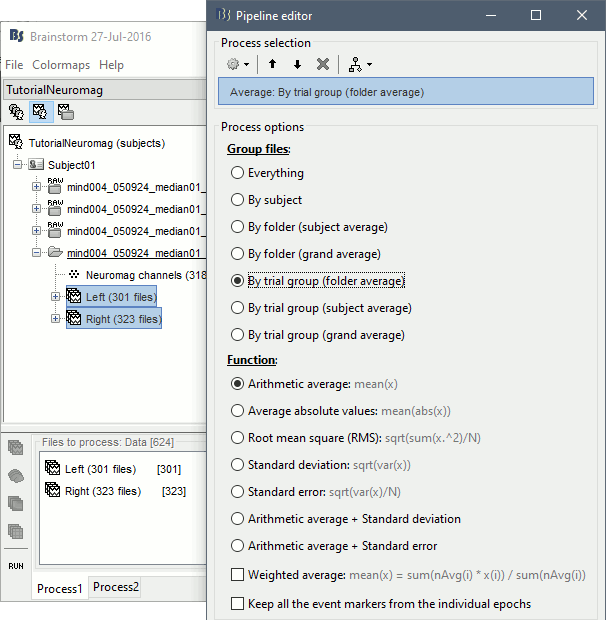Viewport: 606px width, 620px height.
Task: Move the selected process up
Action: [x=272, y=64]
